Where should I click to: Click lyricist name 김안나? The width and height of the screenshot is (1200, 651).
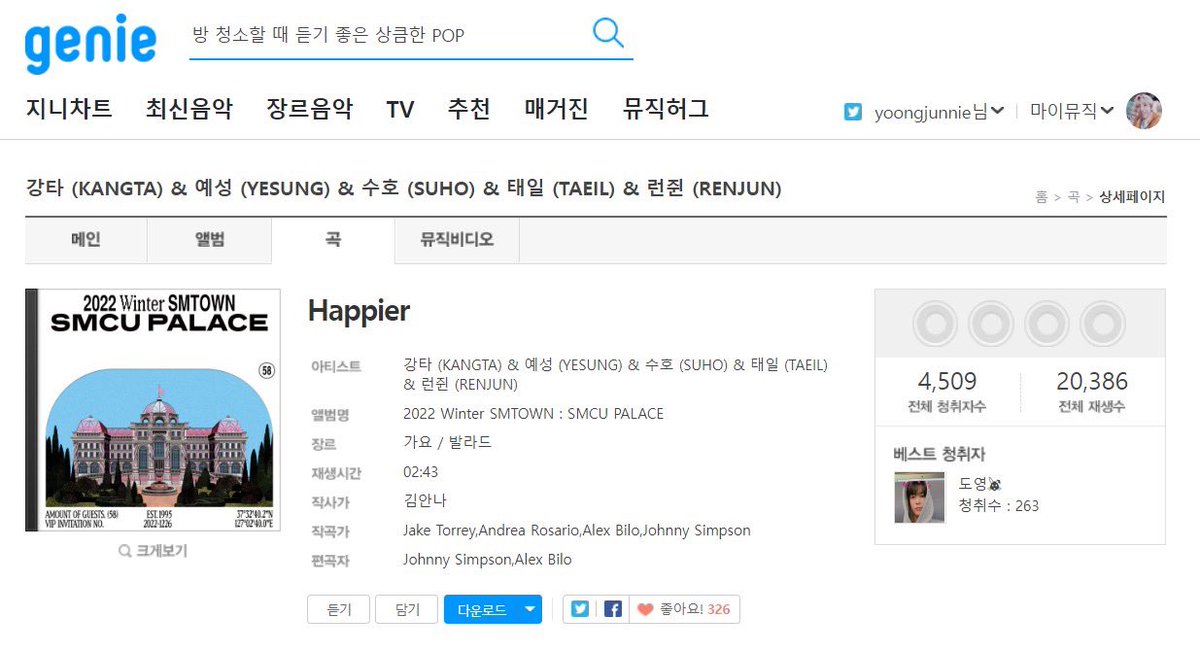pos(423,501)
